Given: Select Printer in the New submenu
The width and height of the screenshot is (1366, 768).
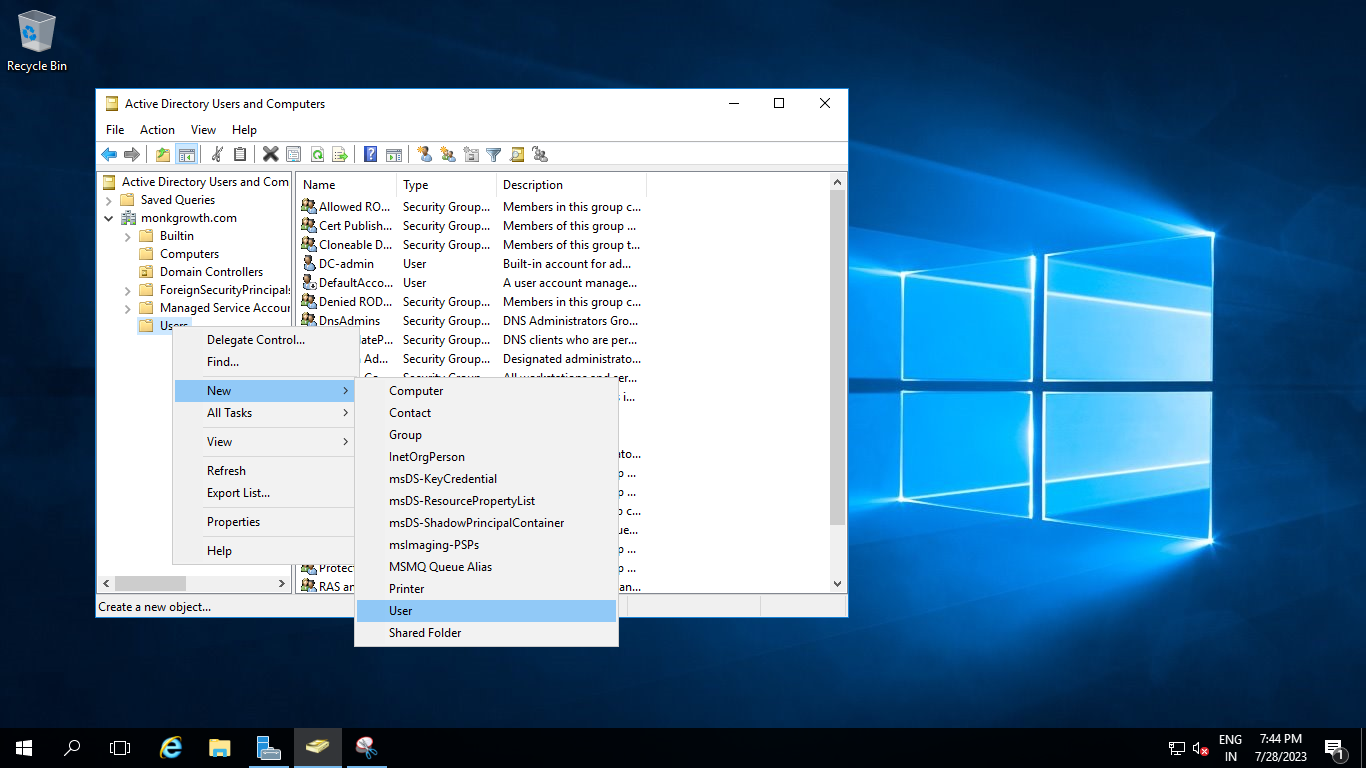Looking at the screenshot, I should click(x=486, y=589).
